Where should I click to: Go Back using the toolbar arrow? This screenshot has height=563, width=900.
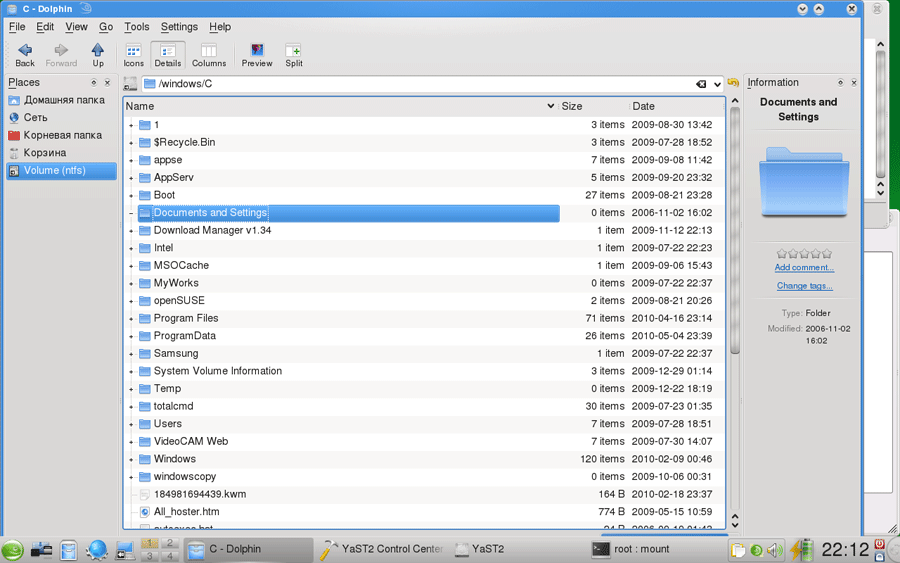25,55
